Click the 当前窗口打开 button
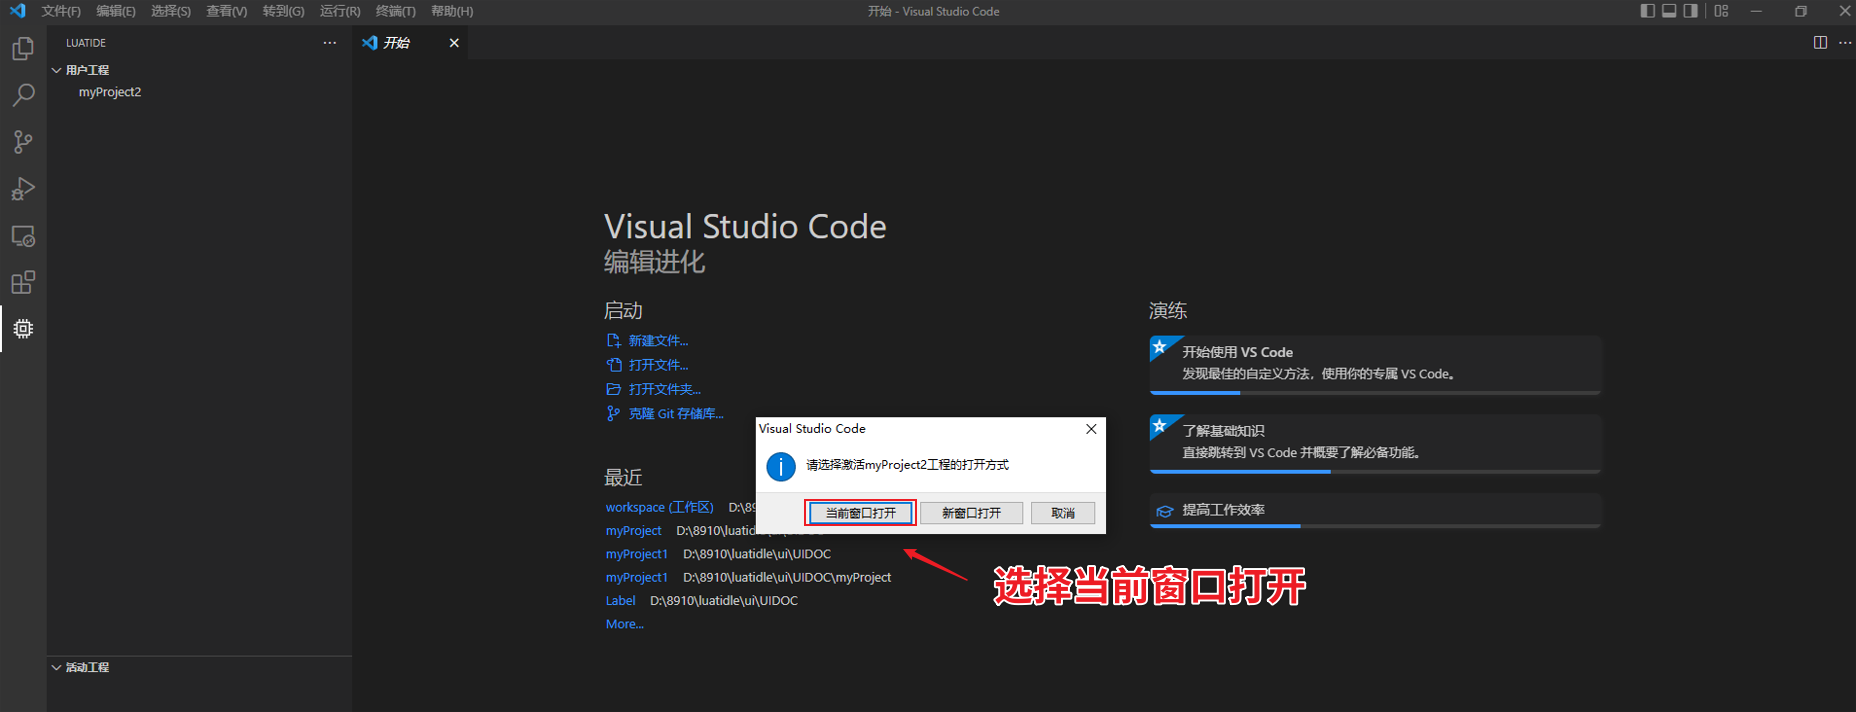The height and width of the screenshot is (712, 1856). [x=860, y=513]
